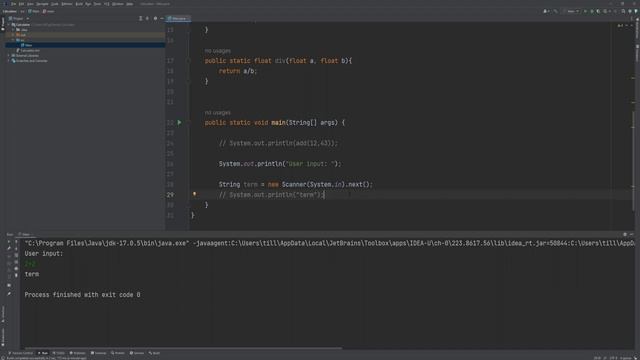Run main method from gutter arrow
Screen dimensions: 640x360
tap(179, 122)
